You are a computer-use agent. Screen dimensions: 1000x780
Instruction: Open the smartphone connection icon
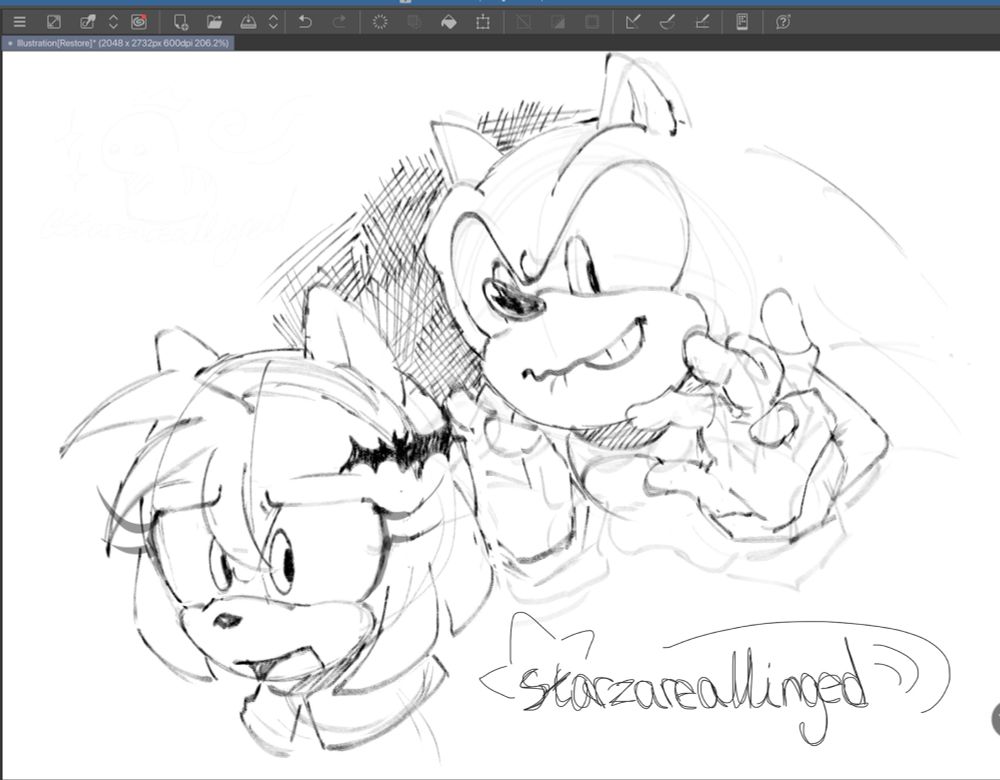click(x=742, y=22)
